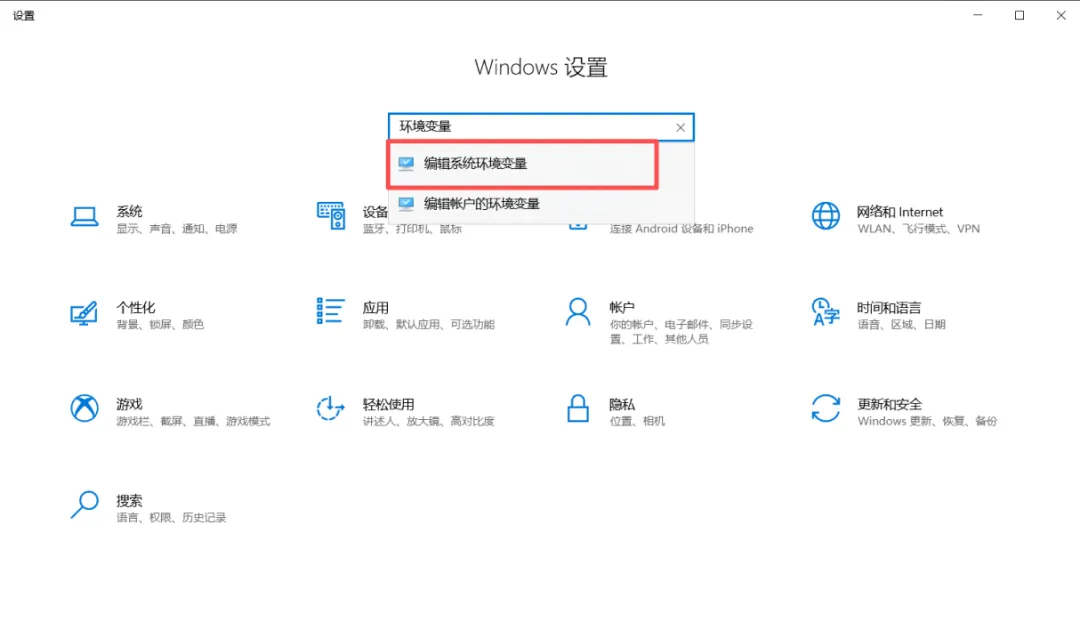This screenshot has width=1080, height=622.
Task: Click the 轻松使用 category title
Action: click(x=388, y=404)
